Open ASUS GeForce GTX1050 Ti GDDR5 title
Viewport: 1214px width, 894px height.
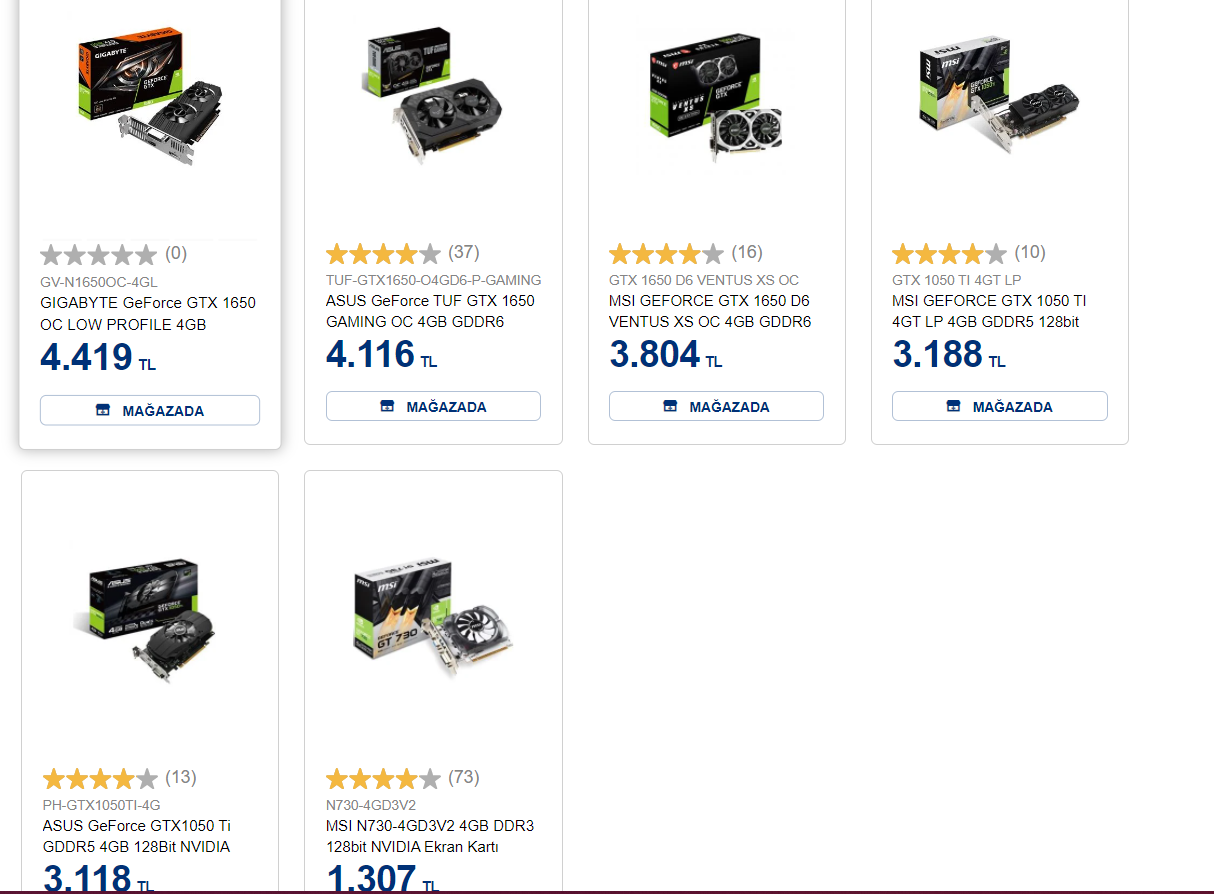point(137,836)
